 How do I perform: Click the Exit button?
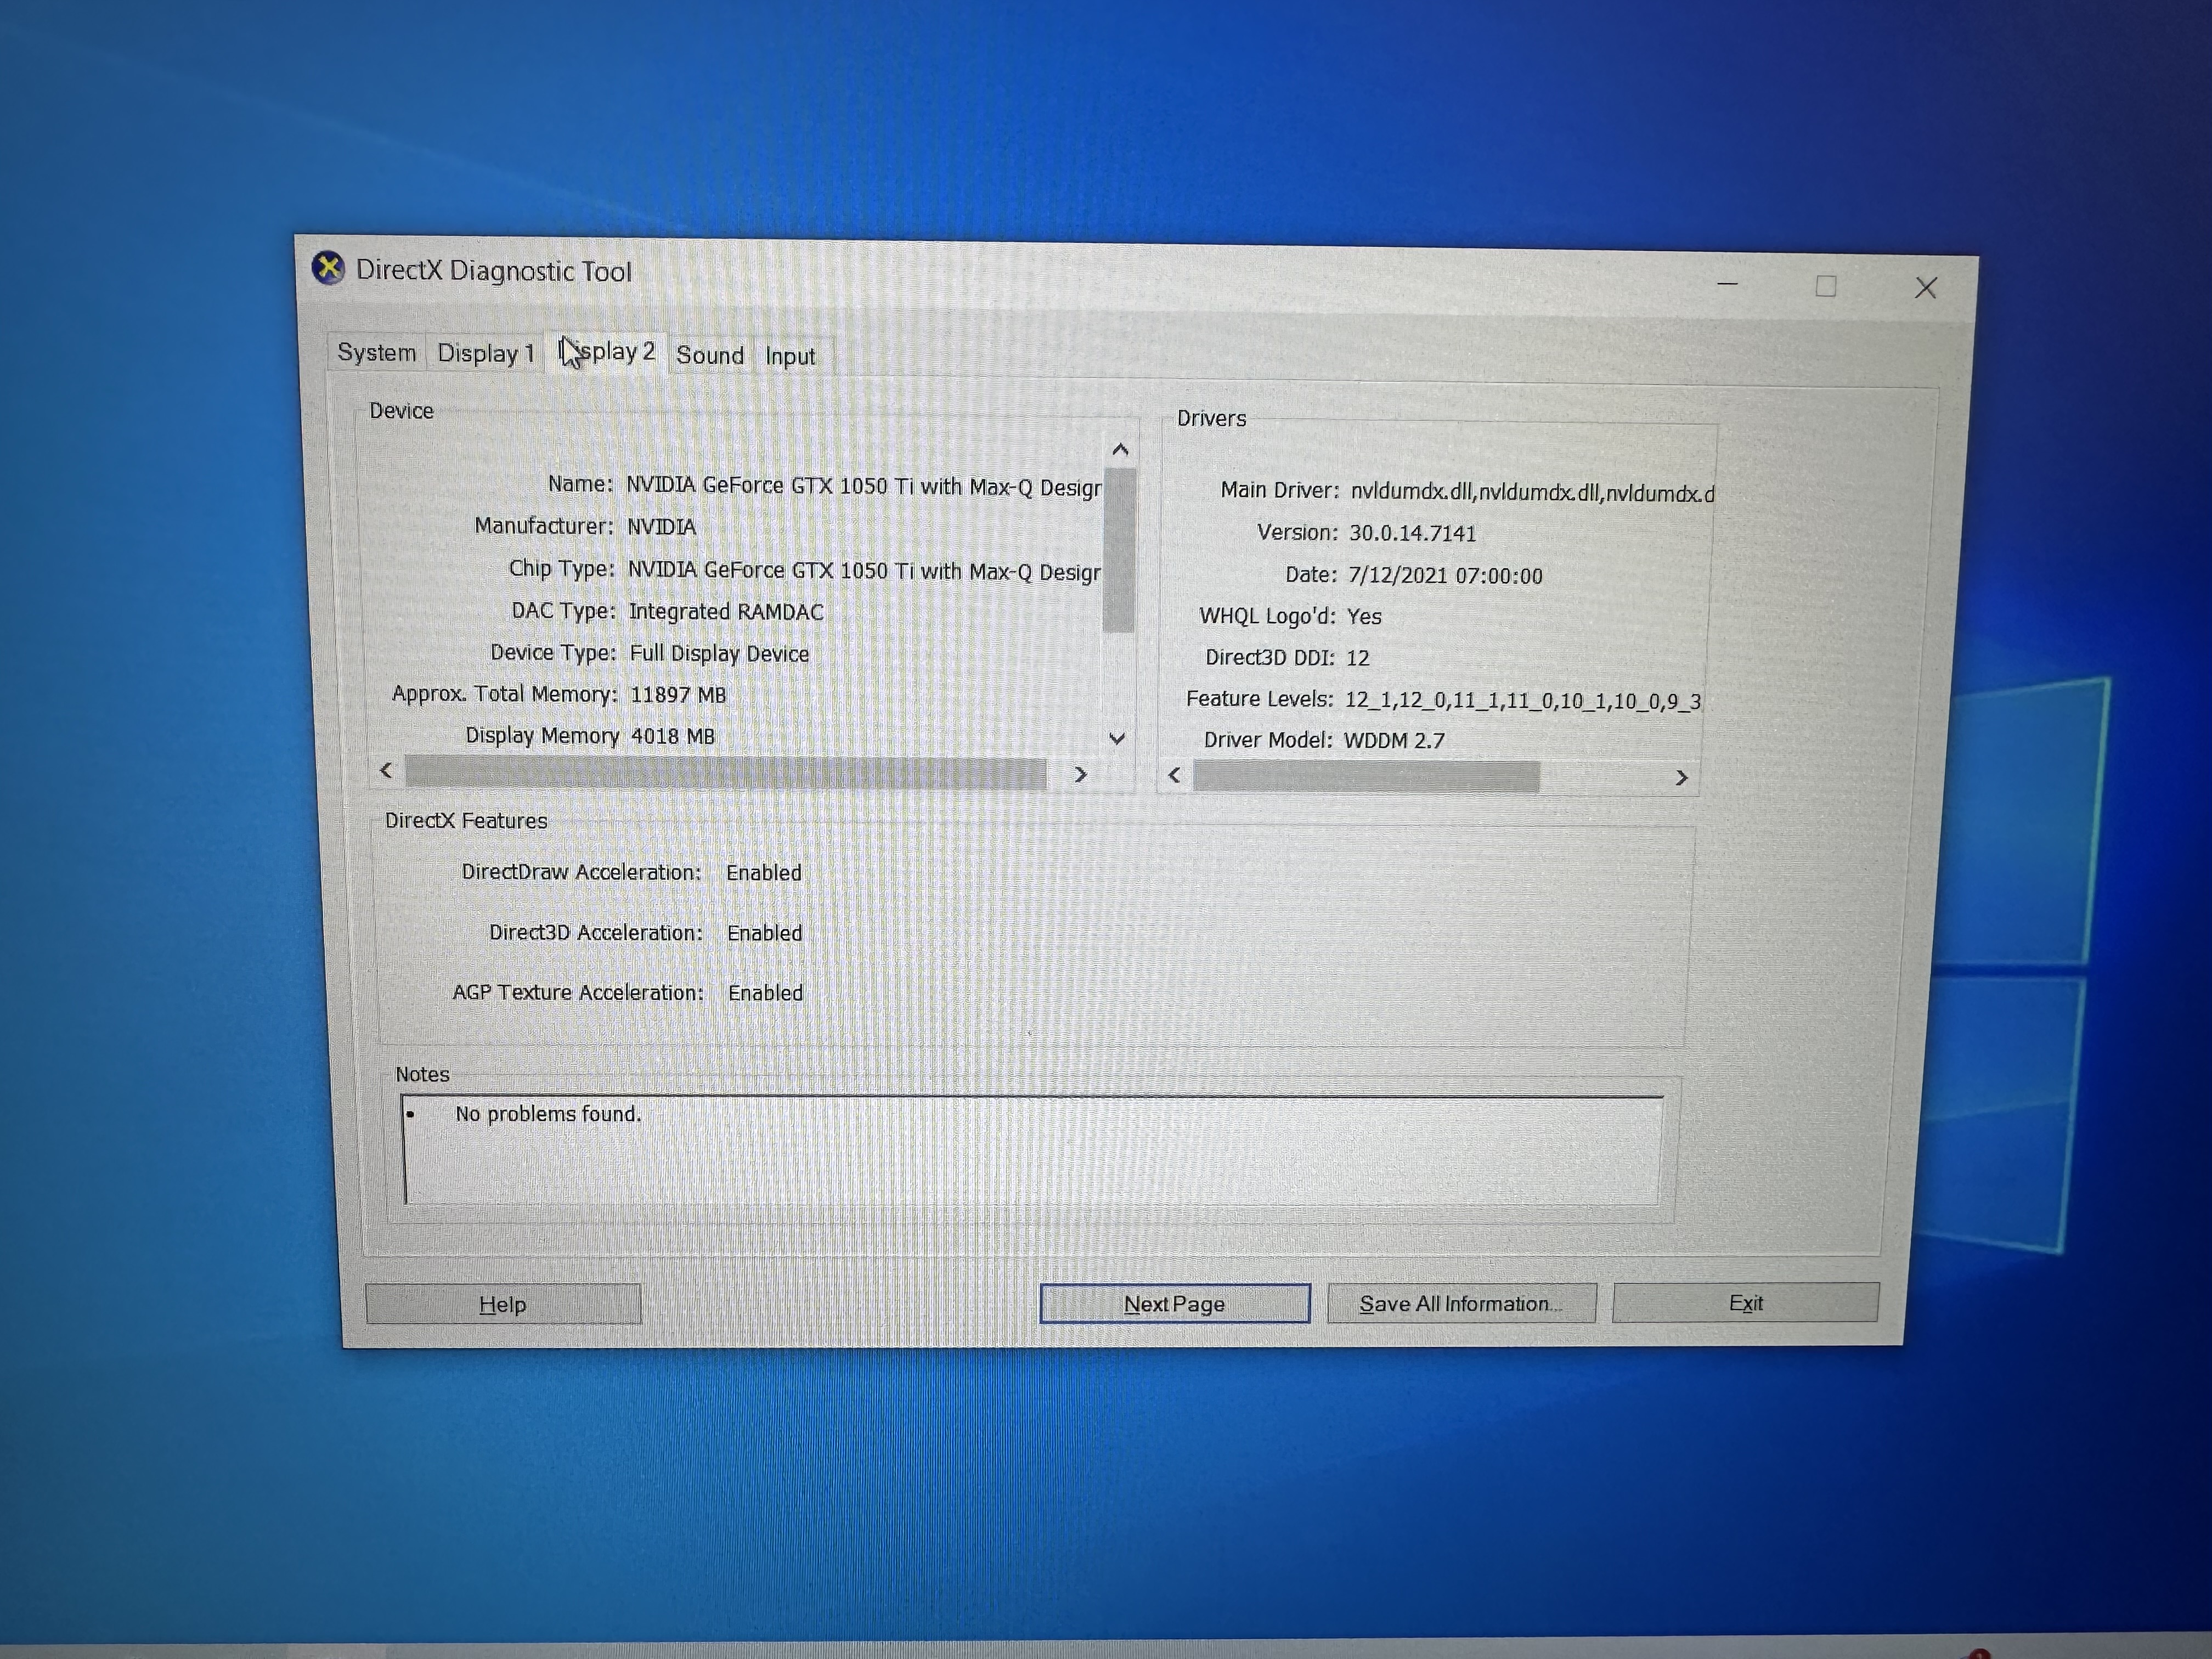(1746, 1303)
